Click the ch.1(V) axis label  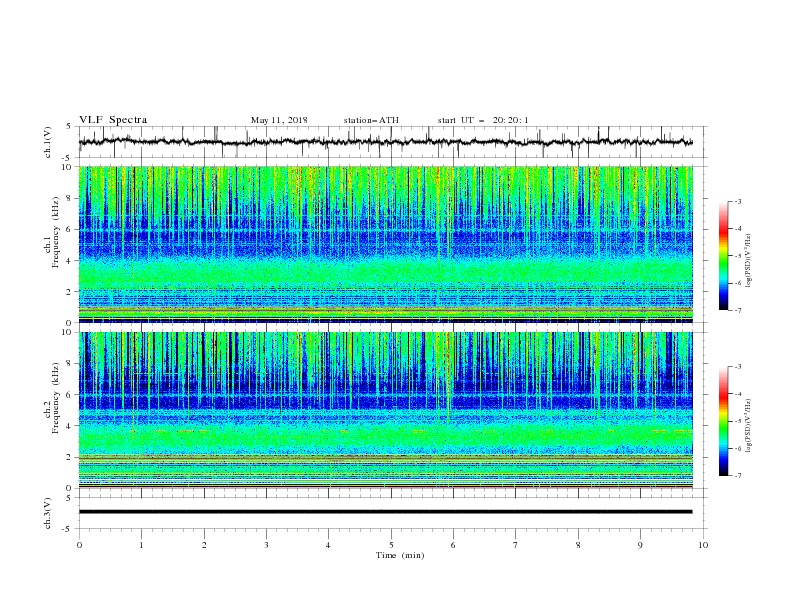point(48,142)
